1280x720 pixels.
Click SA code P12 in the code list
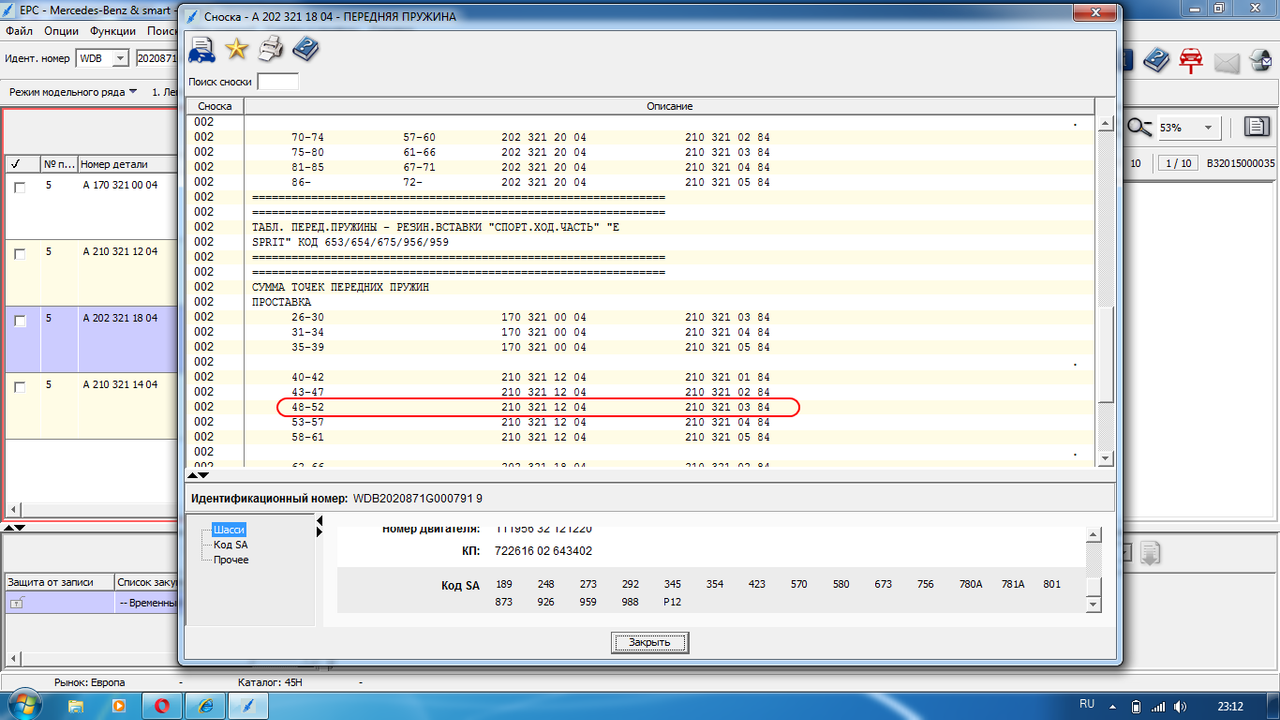(x=672, y=602)
